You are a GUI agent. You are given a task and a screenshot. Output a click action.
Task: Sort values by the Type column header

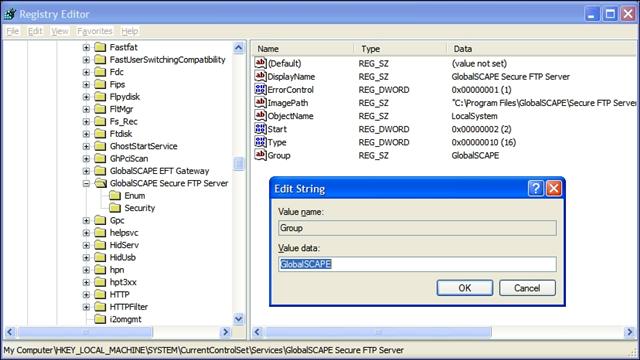[x=401, y=49]
